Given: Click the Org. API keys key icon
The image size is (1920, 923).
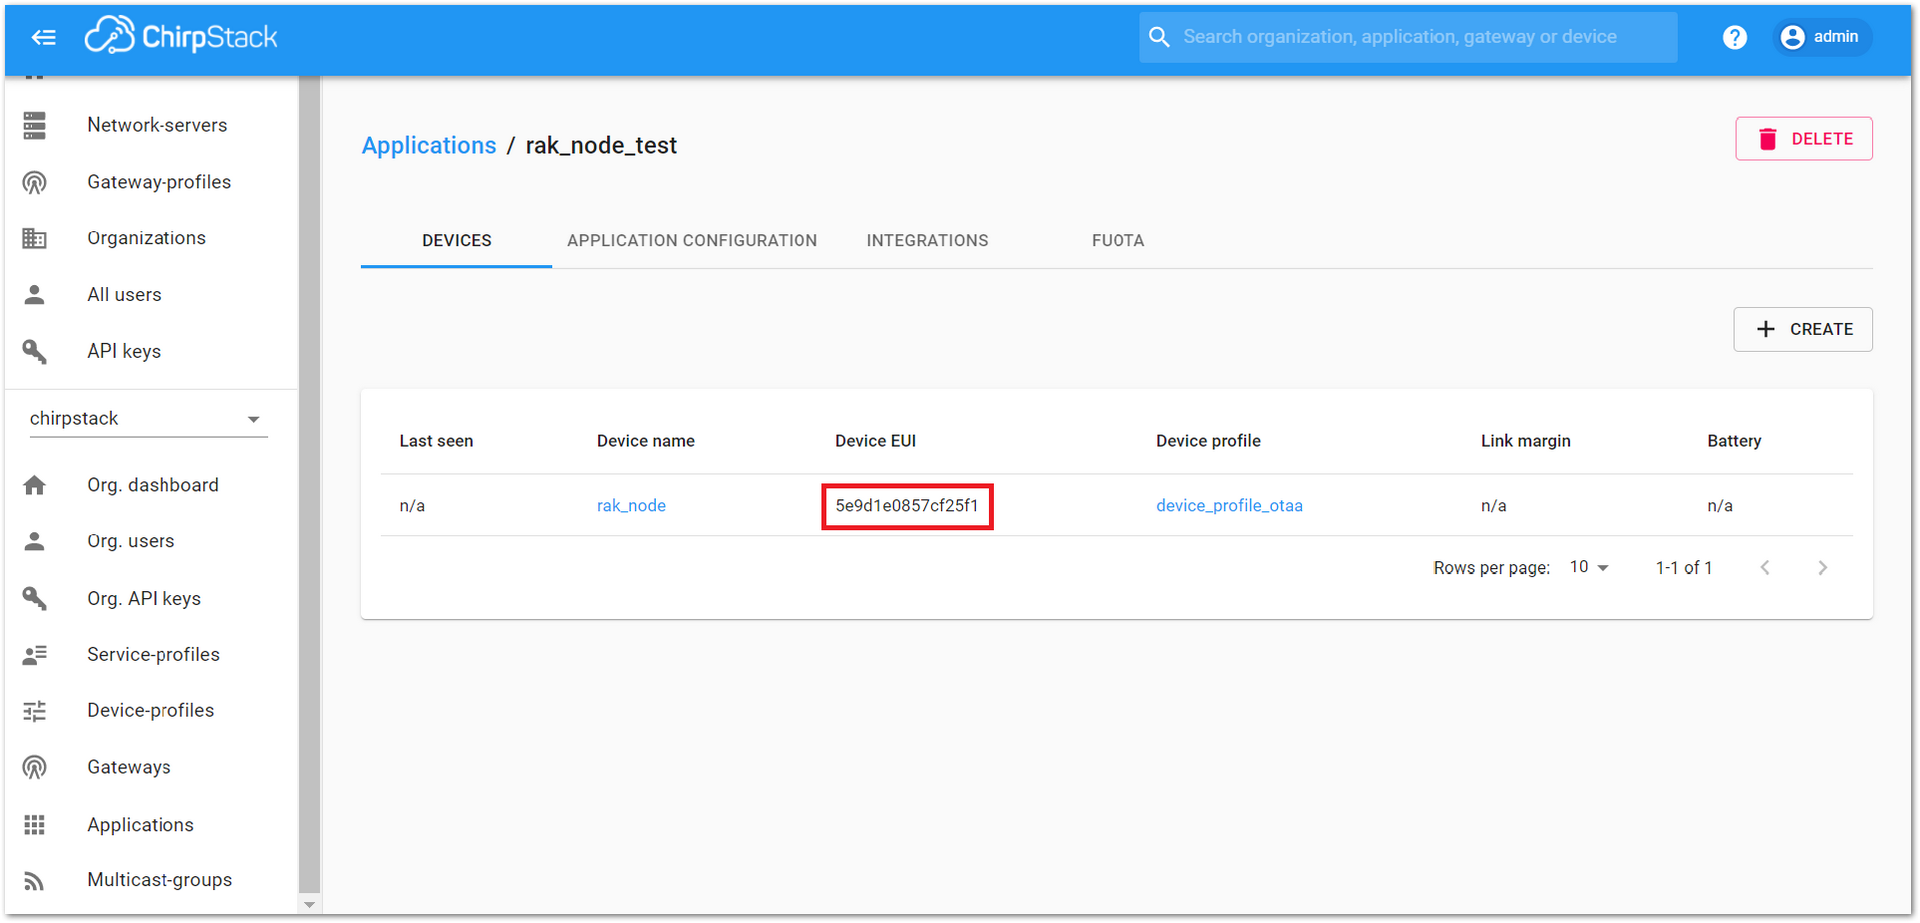Looking at the screenshot, I should coord(35,598).
